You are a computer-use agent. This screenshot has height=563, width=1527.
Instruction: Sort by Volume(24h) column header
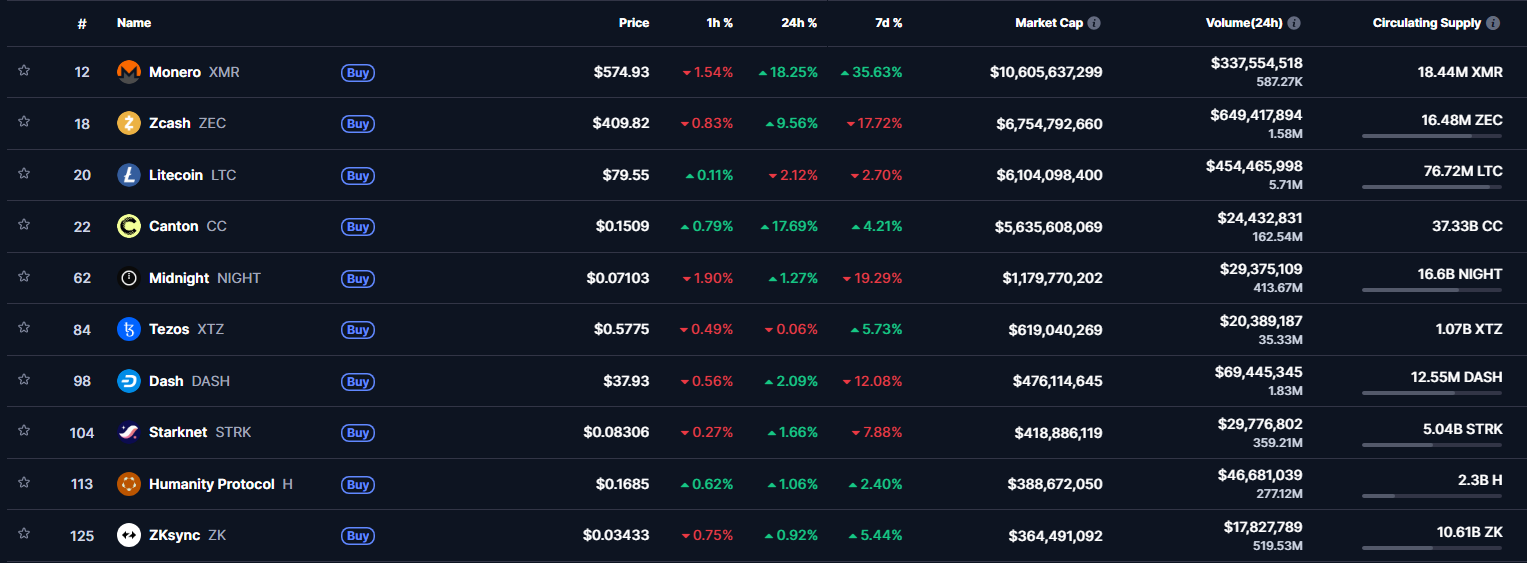(x=1245, y=23)
